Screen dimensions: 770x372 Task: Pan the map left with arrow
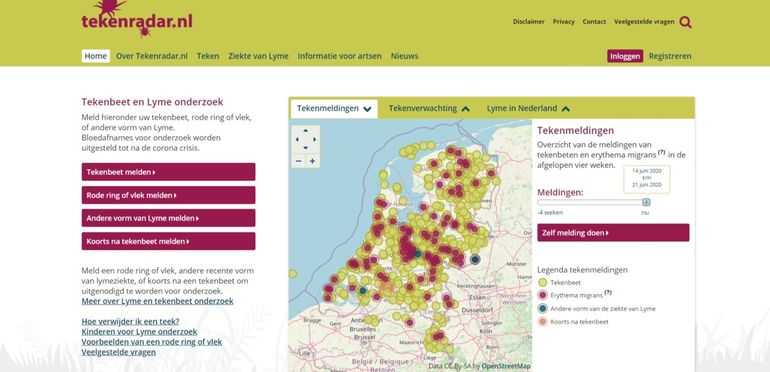(297, 139)
